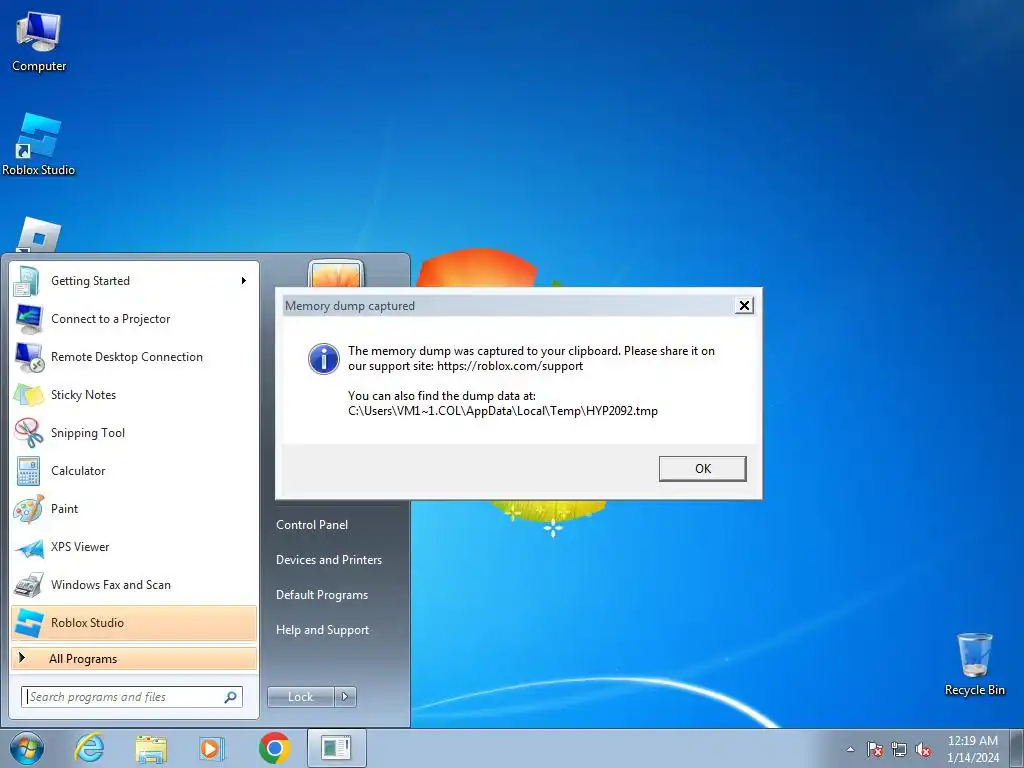The image size is (1024, 768).
Task: Click the search magnifier icon in Start menu
Action: [230, 697]
